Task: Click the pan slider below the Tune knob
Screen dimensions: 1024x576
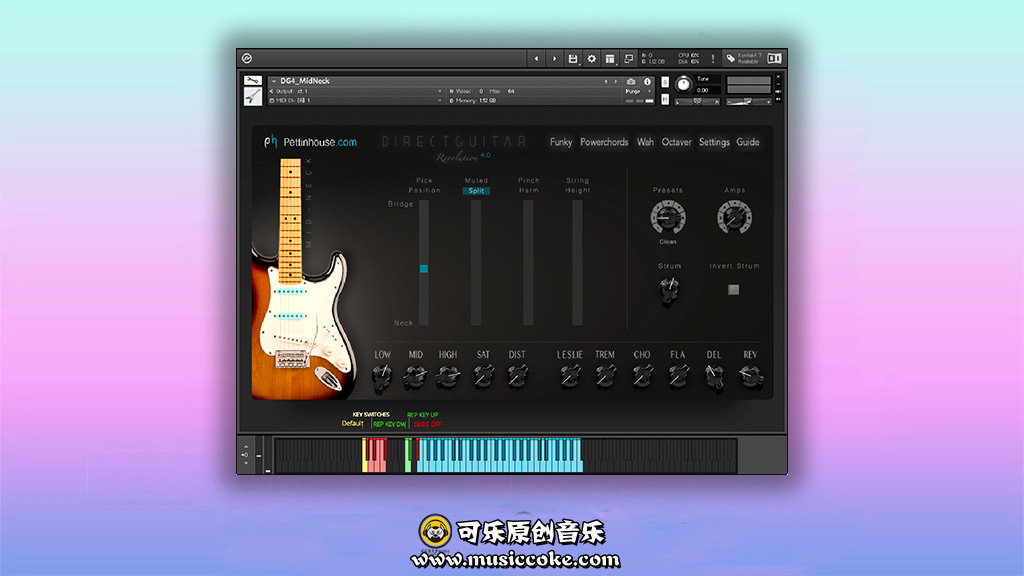Action: [x=697, y=102]
